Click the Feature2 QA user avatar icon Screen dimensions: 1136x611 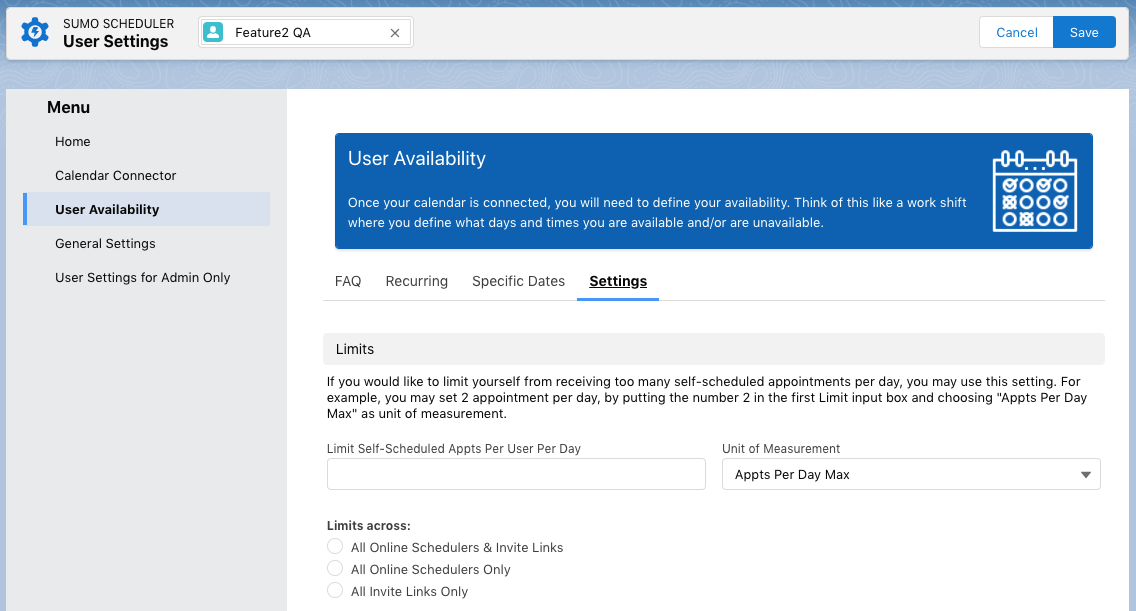[213, 33]
